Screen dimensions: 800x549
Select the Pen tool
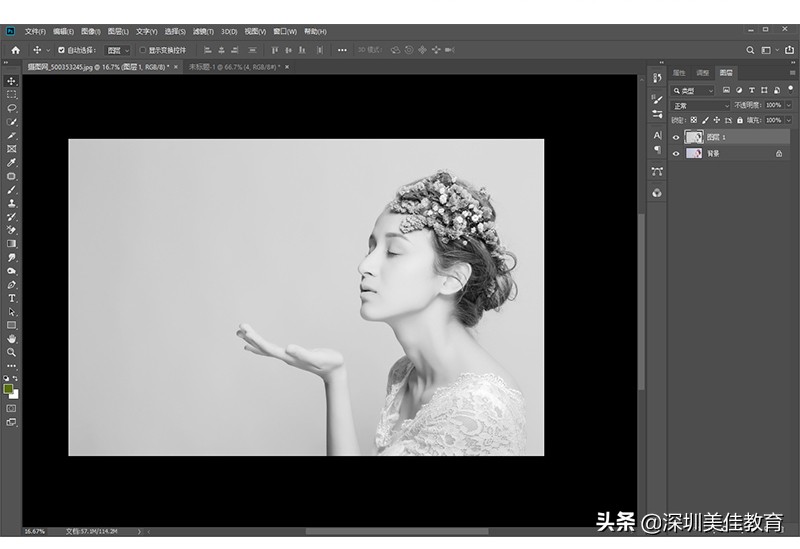(11, 285)
